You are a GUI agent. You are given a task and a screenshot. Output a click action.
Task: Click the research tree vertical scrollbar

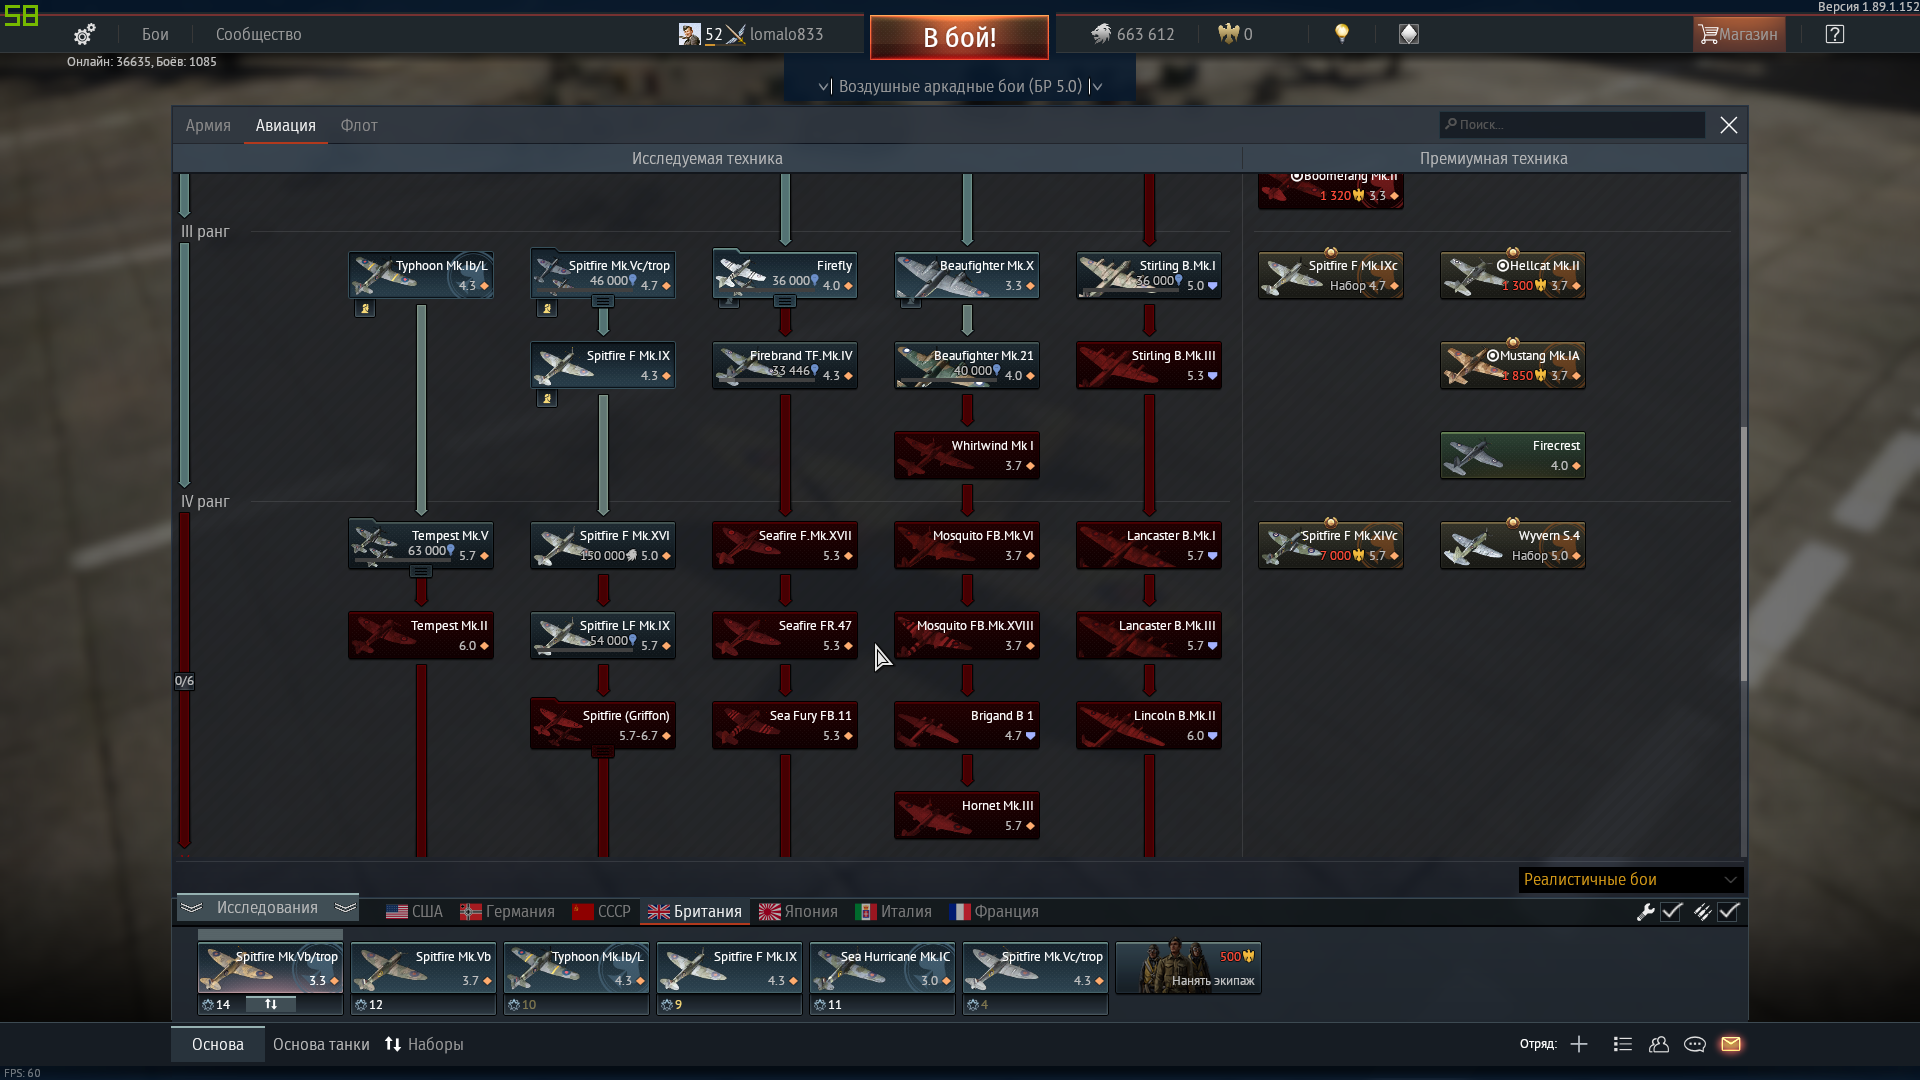click(x=1744, y=555)
